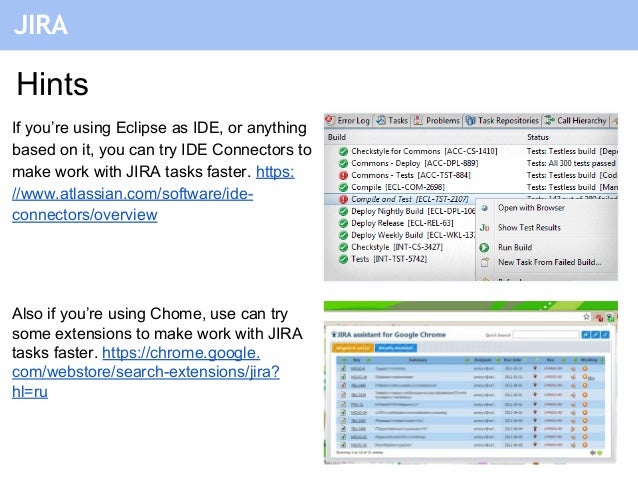Go to next page with green arrow
The height and width of the screenshot is (479, 638).
coord(599,453)
